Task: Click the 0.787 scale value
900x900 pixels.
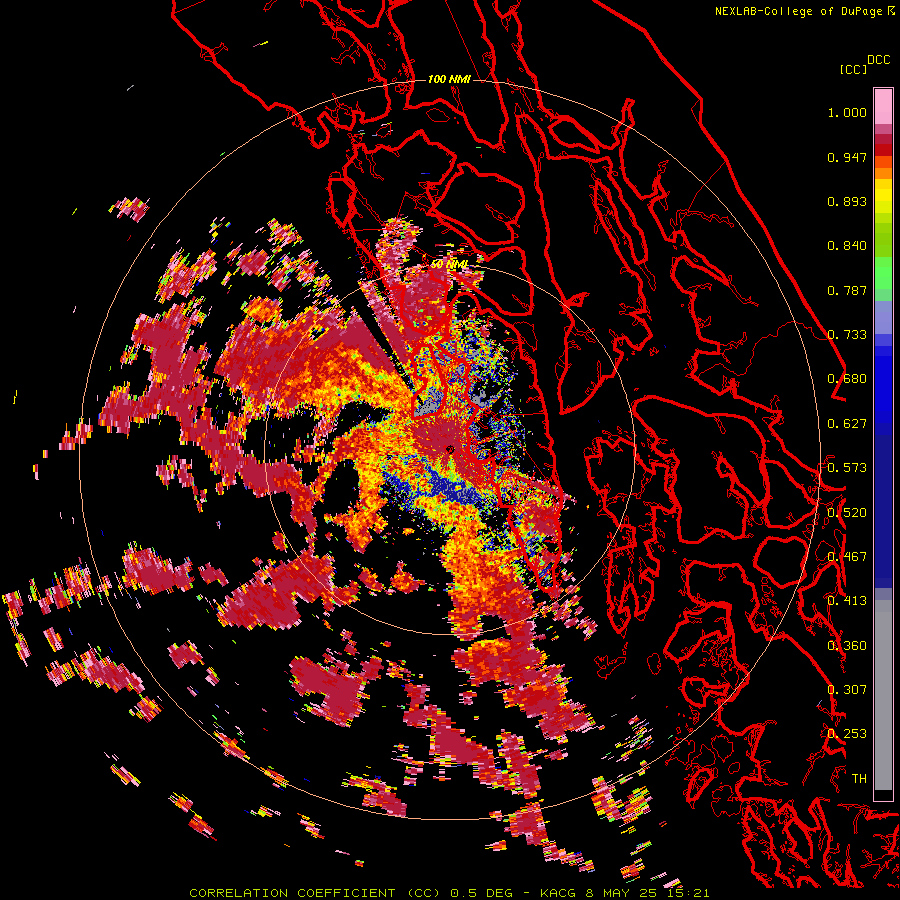Action: click(x=847, y=290)
